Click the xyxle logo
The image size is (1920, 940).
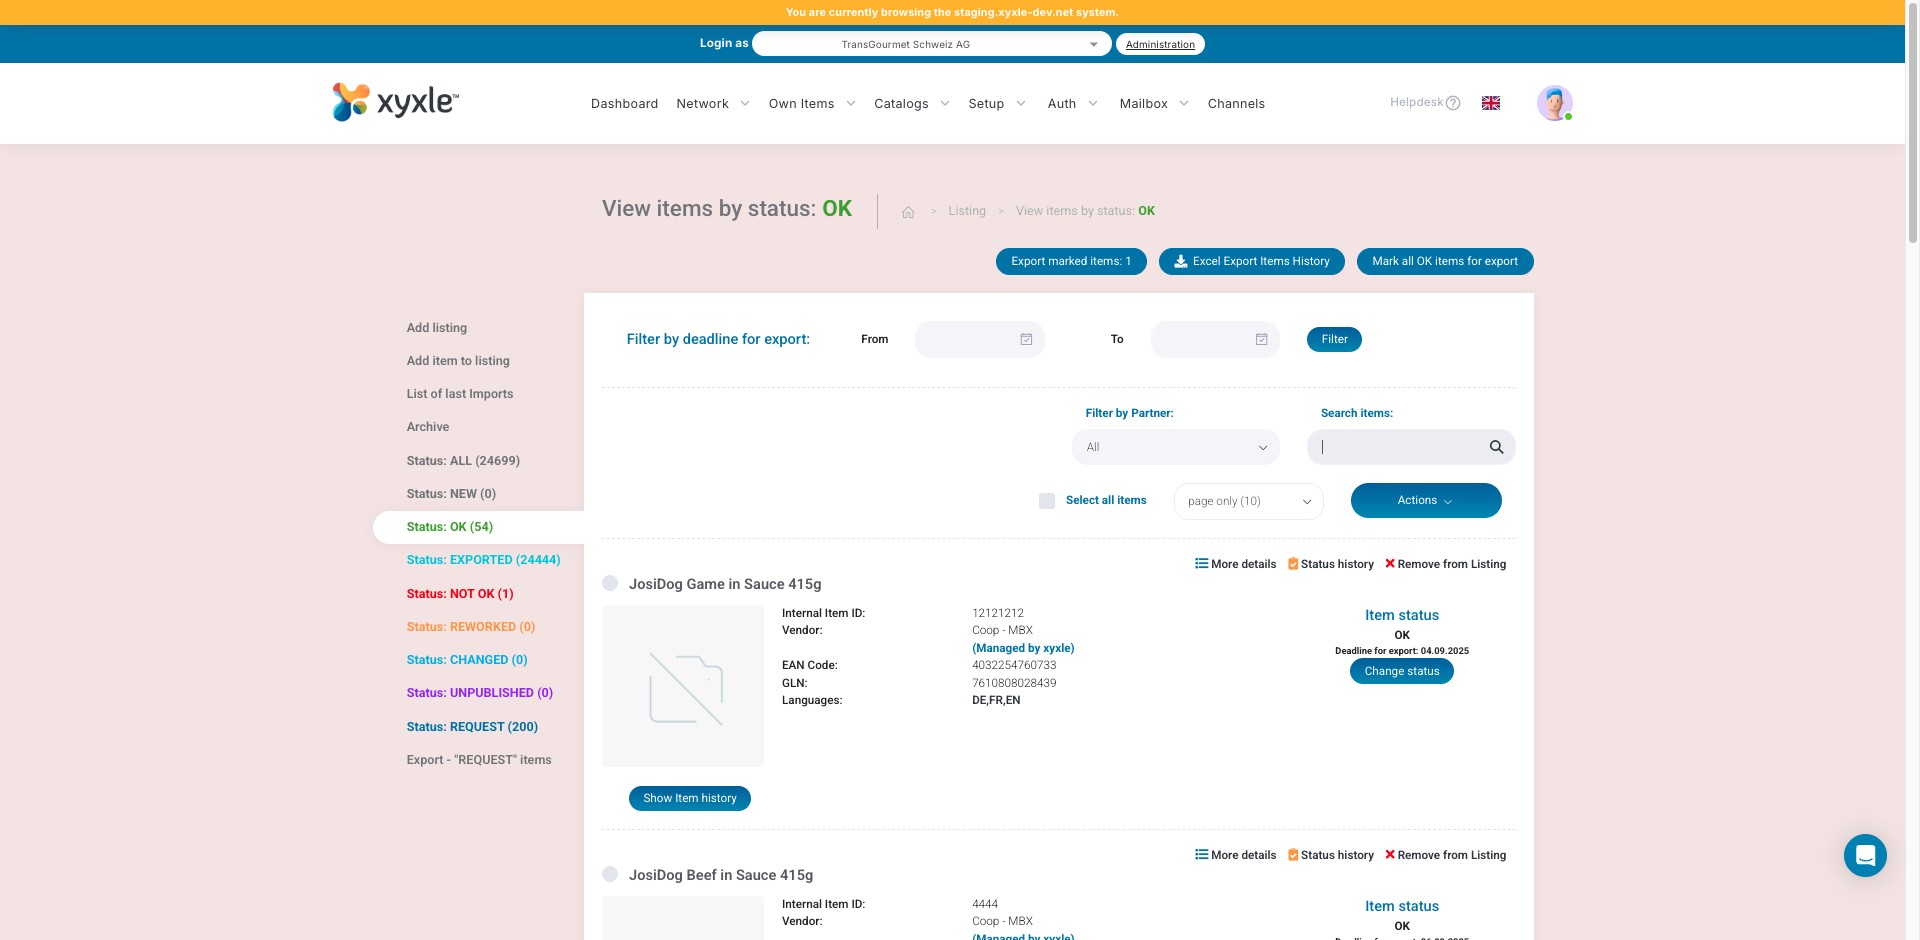click(x=395, y=102)
